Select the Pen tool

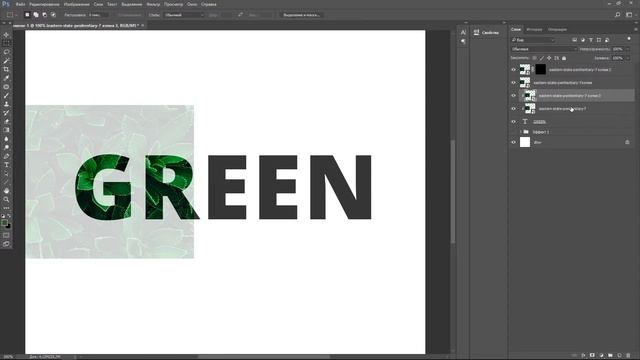6,156
